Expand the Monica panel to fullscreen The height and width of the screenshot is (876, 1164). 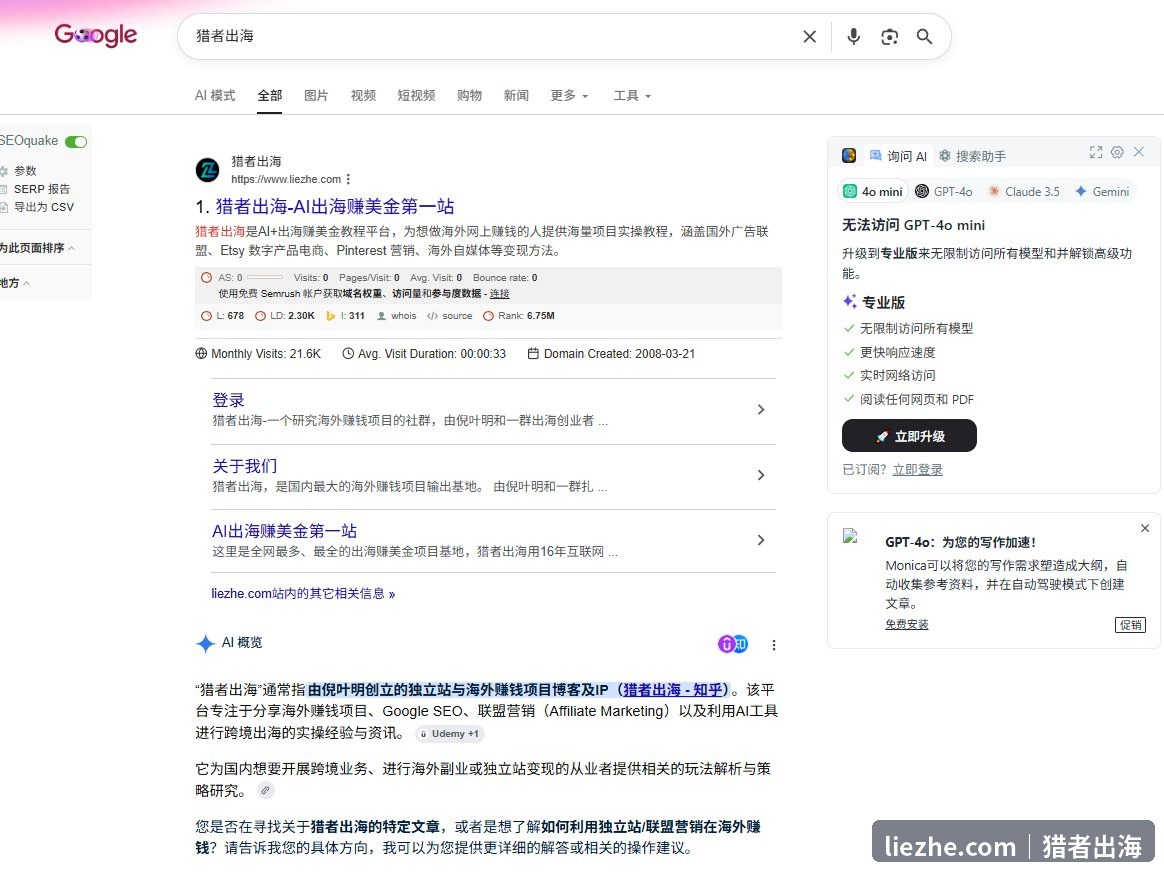(x=1096, y=152)
